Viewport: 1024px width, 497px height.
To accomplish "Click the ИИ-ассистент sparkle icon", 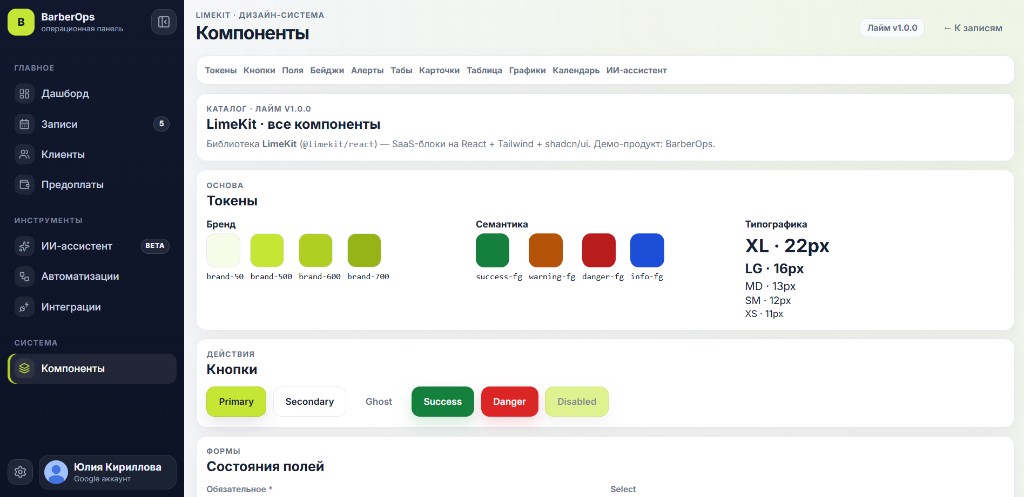I will pos(24,246).
